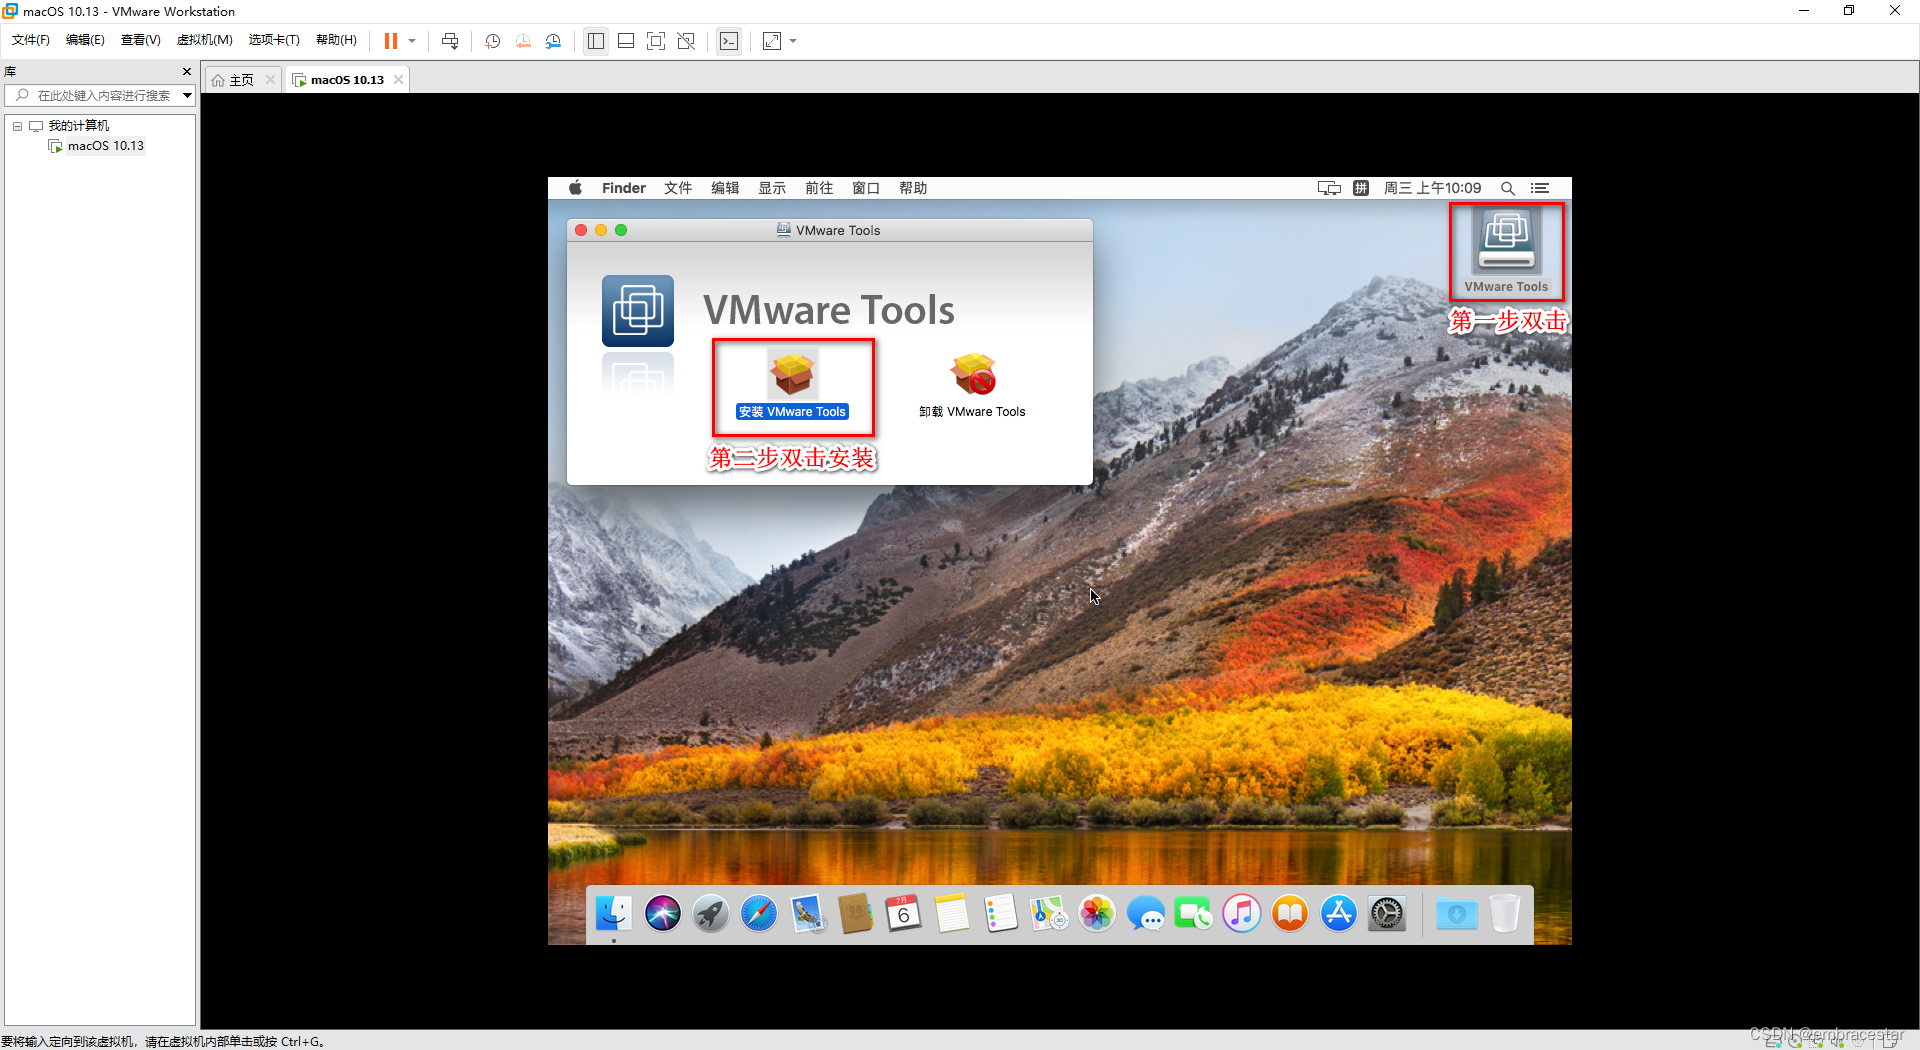Close the library panel

187,71
